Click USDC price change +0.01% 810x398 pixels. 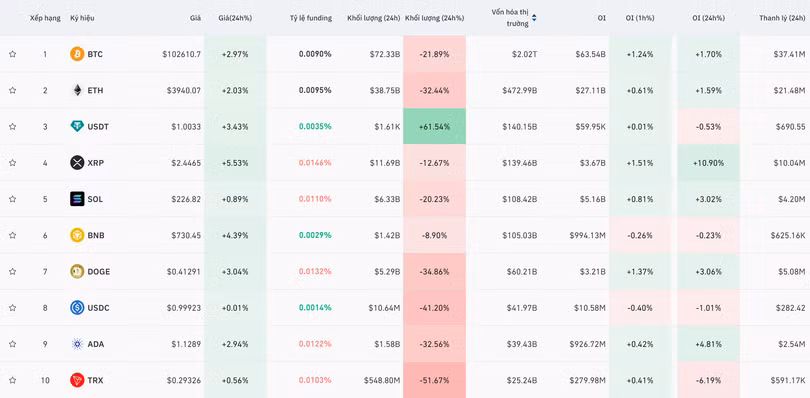pos(235,308)
